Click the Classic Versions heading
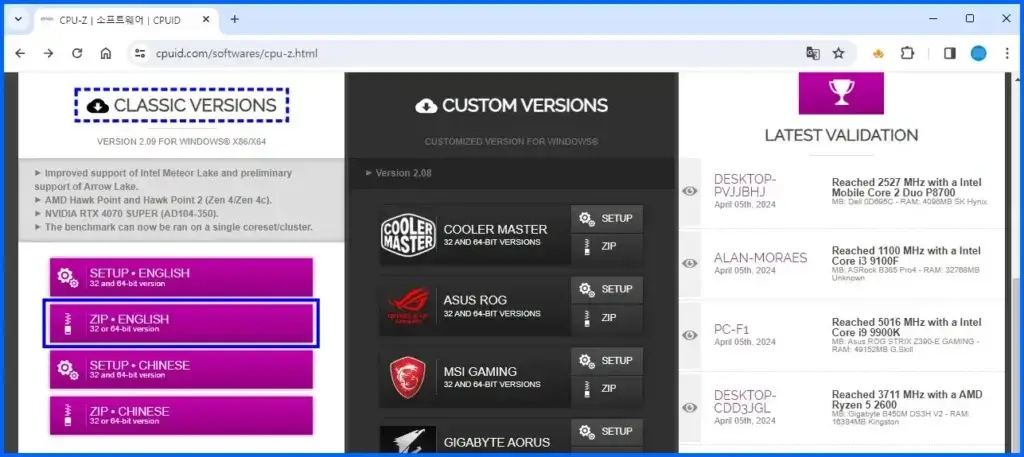 coord(182,105)
